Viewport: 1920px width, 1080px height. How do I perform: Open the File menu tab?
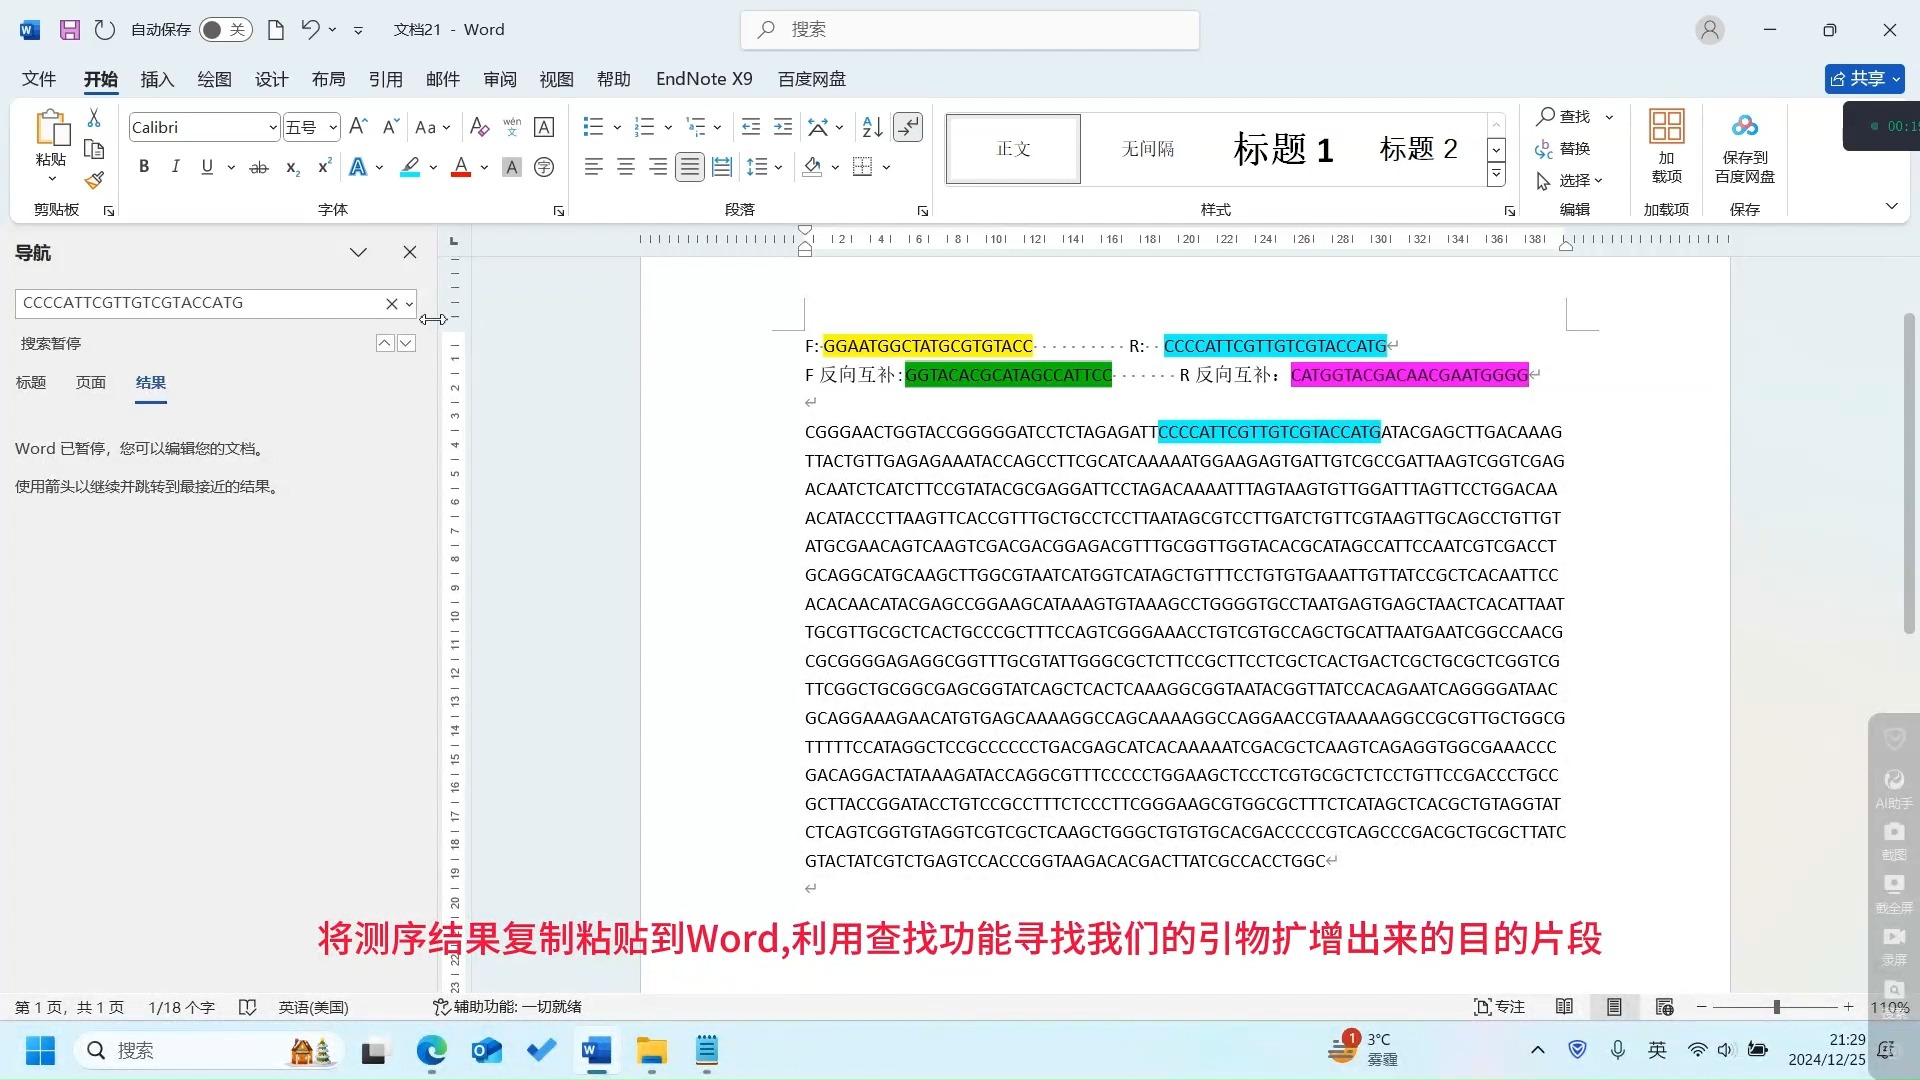point(39,79)
